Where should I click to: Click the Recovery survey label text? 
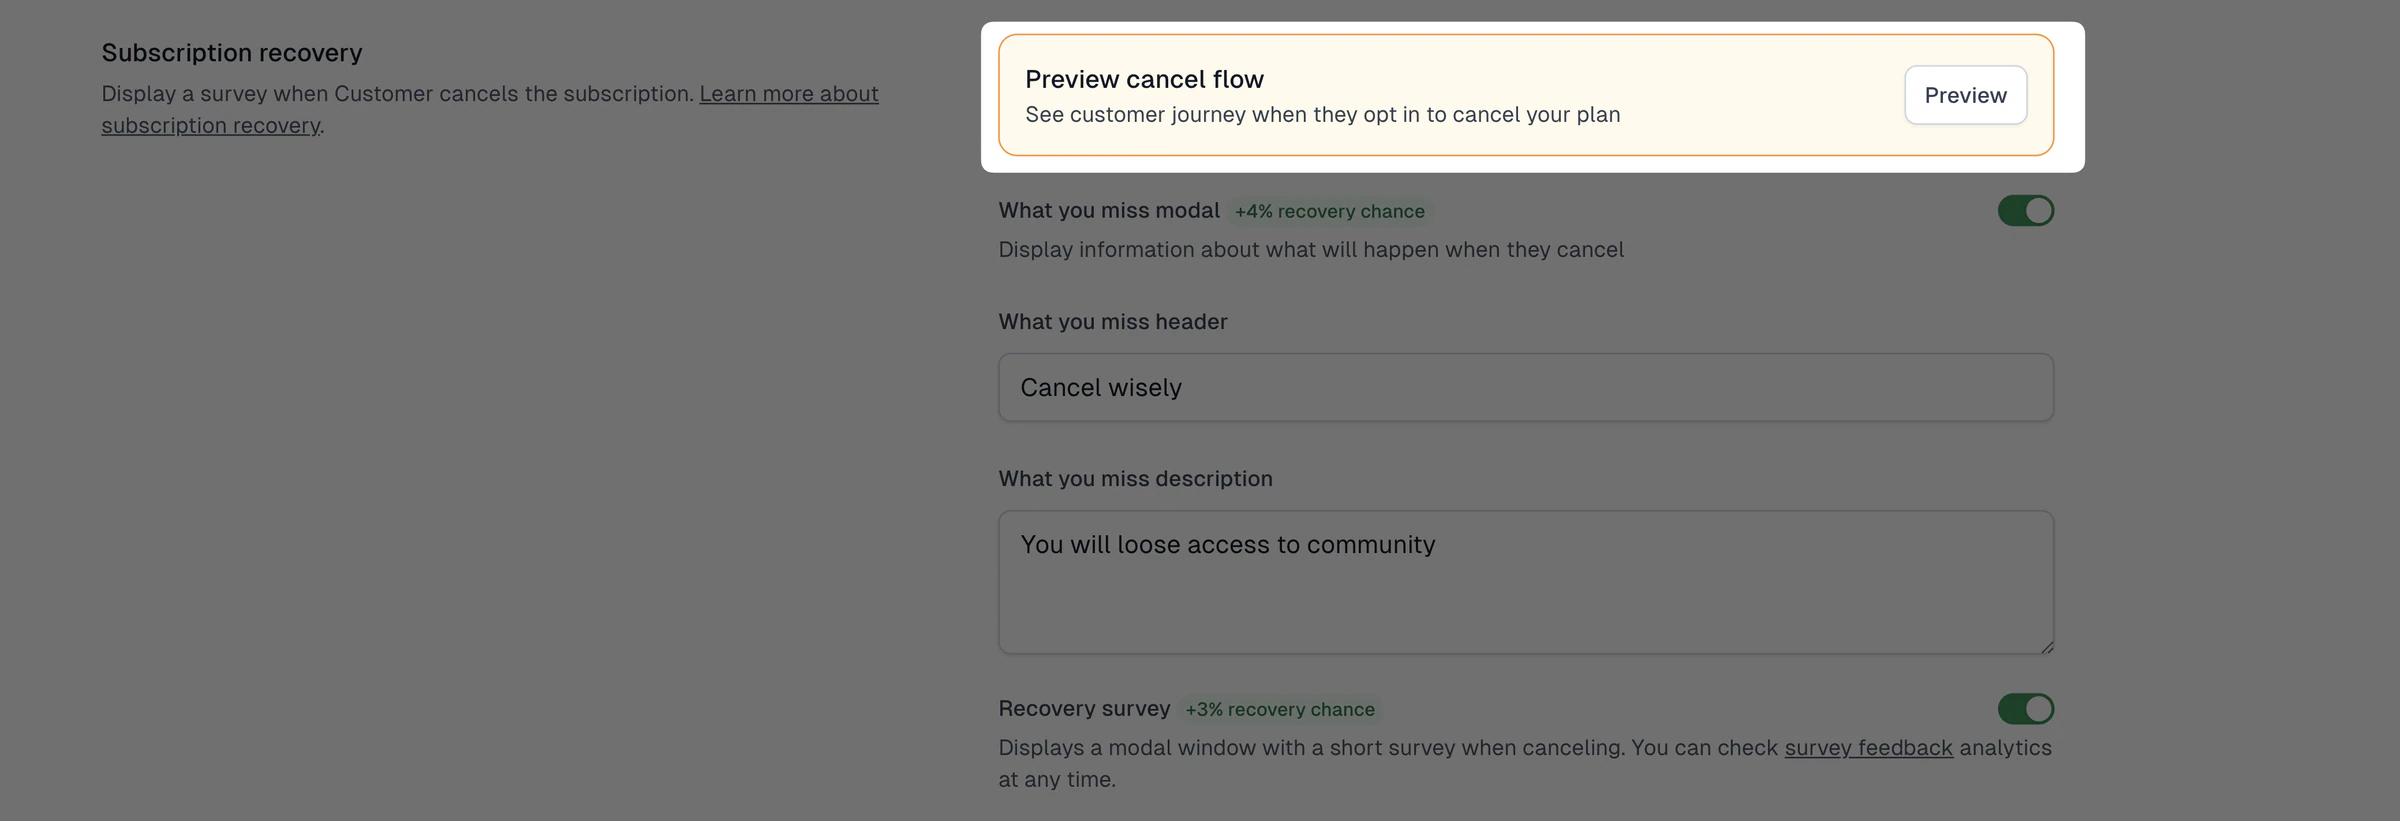pyautogui.click(x=1084, y=709)
